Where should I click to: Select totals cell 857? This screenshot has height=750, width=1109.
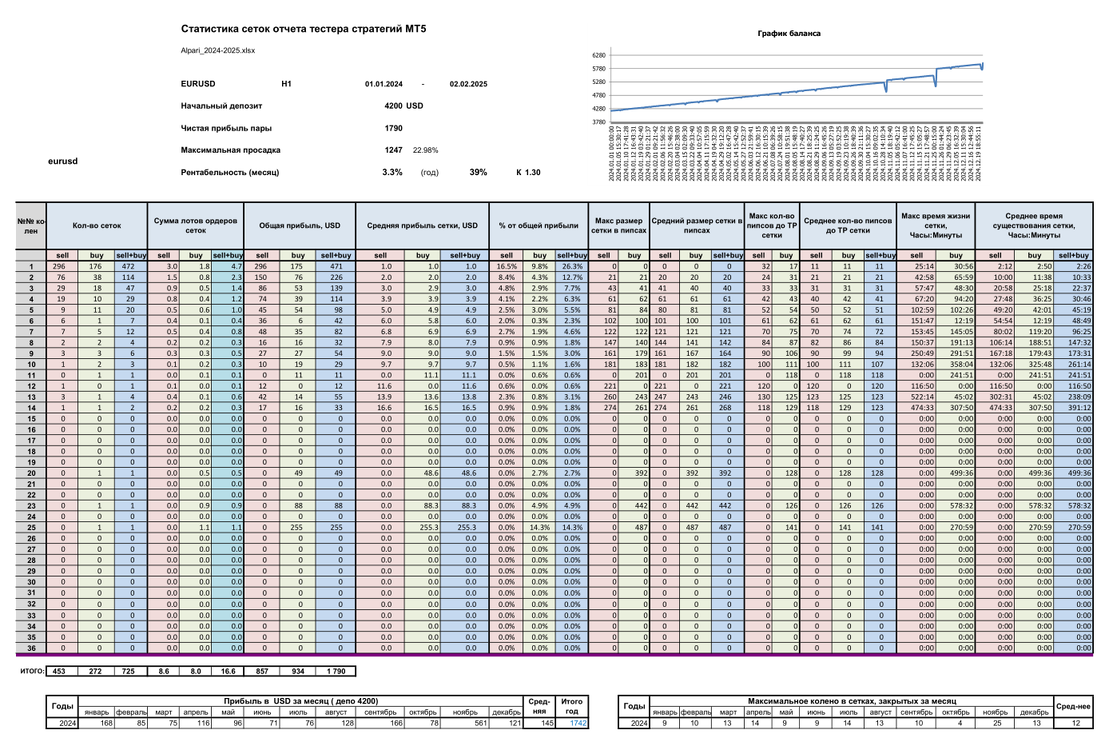click(262, 671)
